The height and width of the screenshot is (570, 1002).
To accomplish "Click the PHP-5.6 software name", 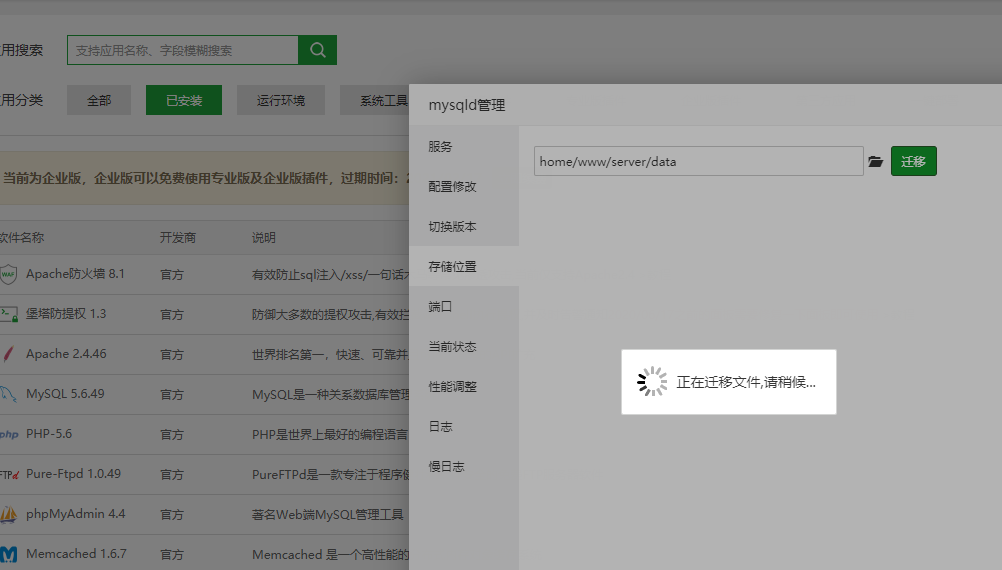I will [x=49, y=433].
